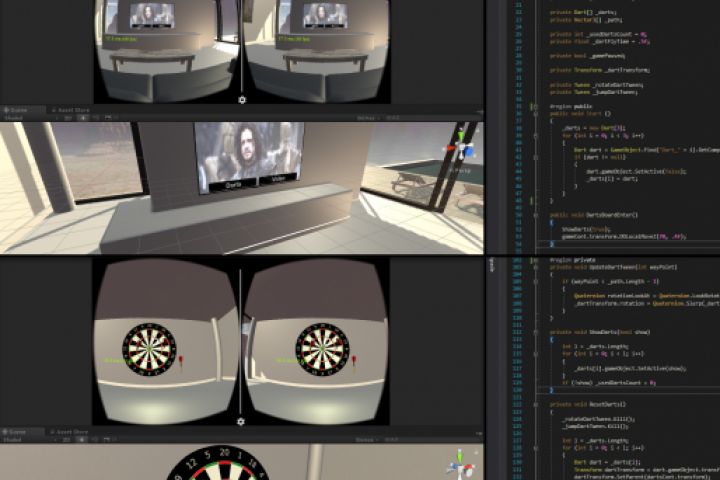This screenshot has height=480, width=720.
Task: Collapse the DartsBoardEnter() method outline
Action: tap(535, 215)
